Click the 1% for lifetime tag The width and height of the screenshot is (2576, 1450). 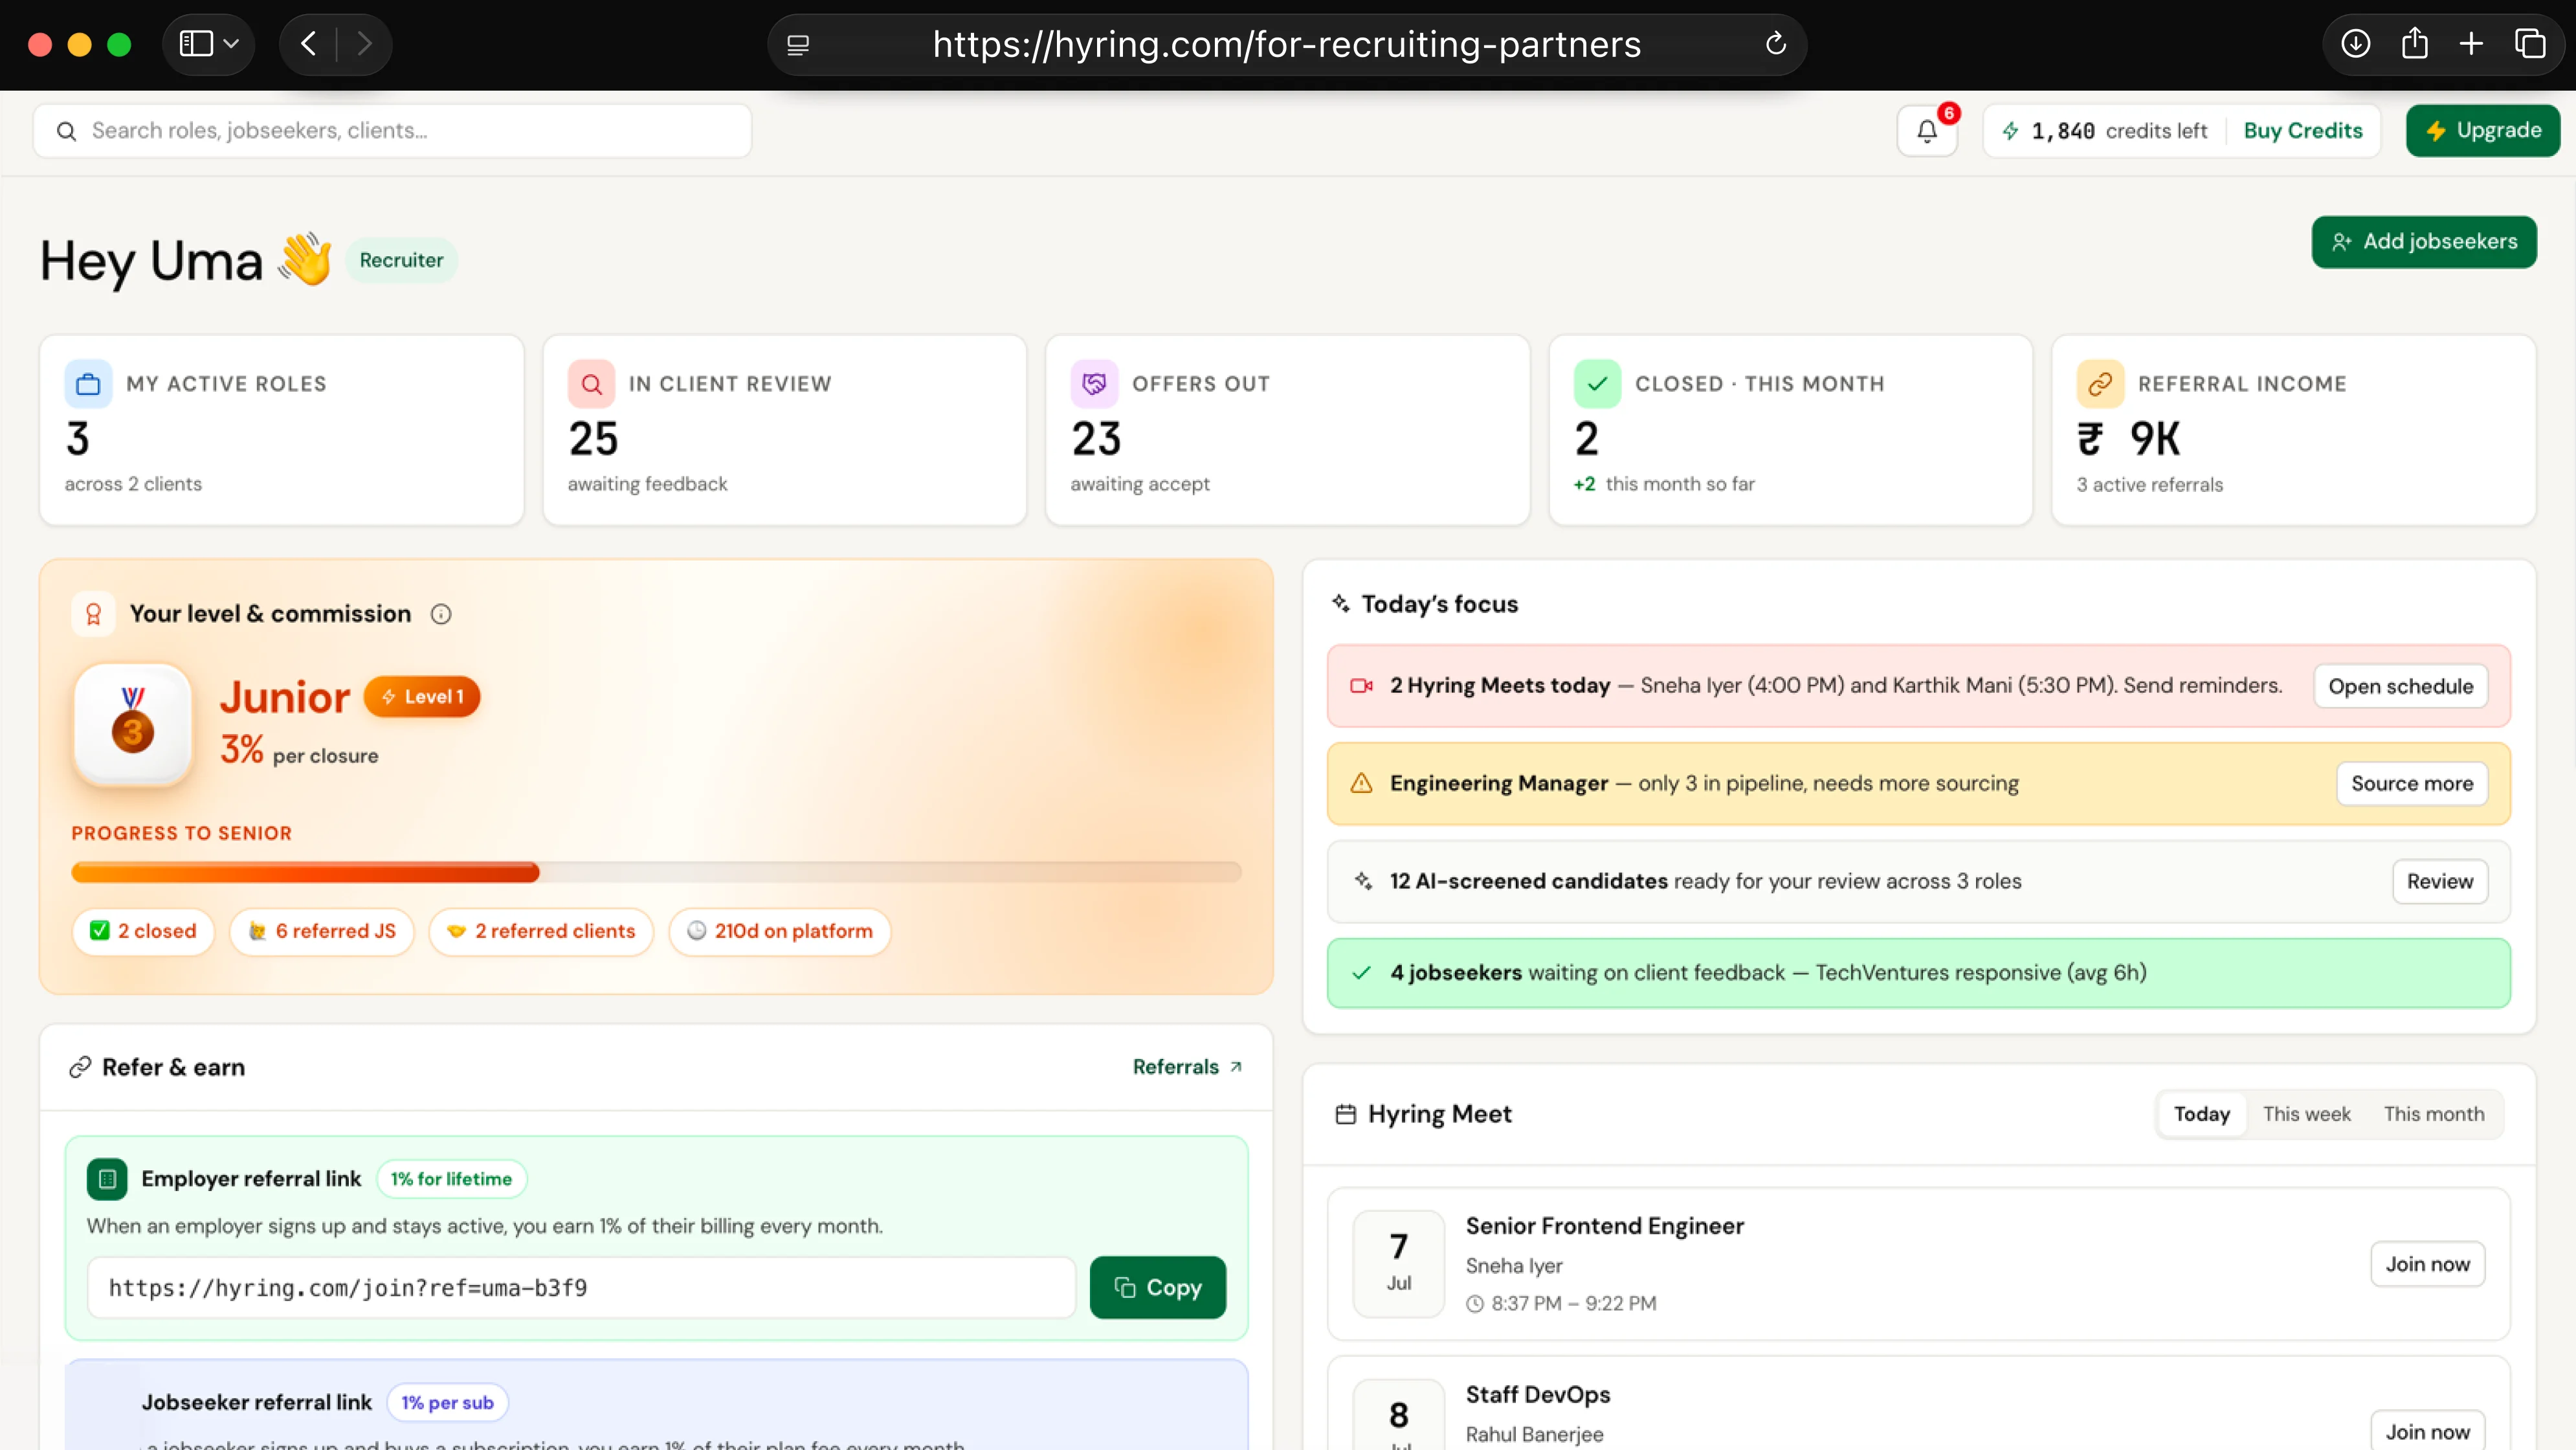[x=451, y=1179]
